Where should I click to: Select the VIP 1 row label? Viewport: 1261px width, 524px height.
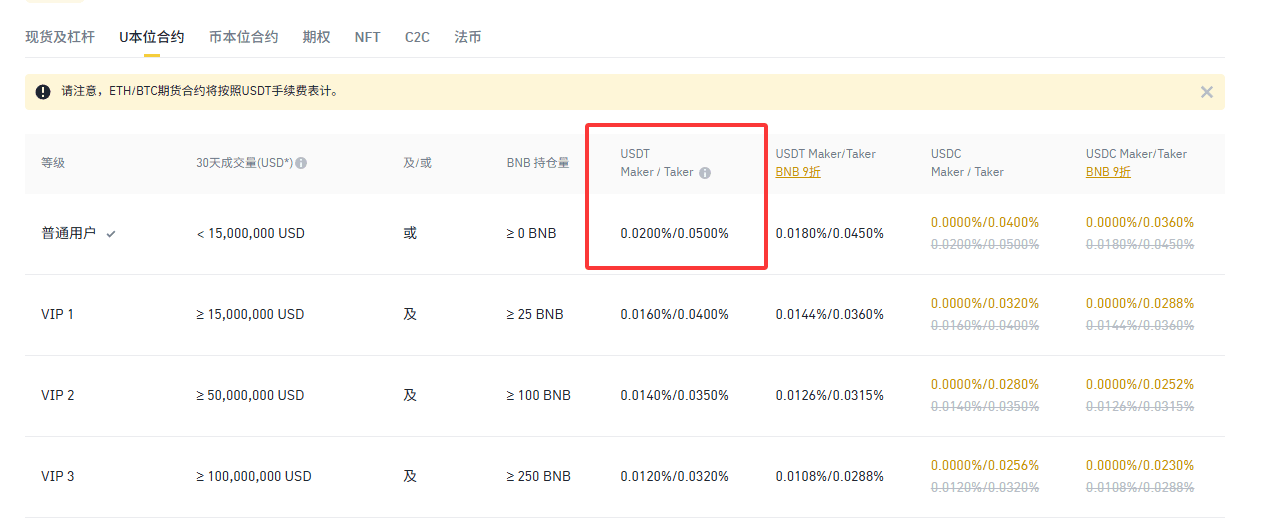(57, 314)
